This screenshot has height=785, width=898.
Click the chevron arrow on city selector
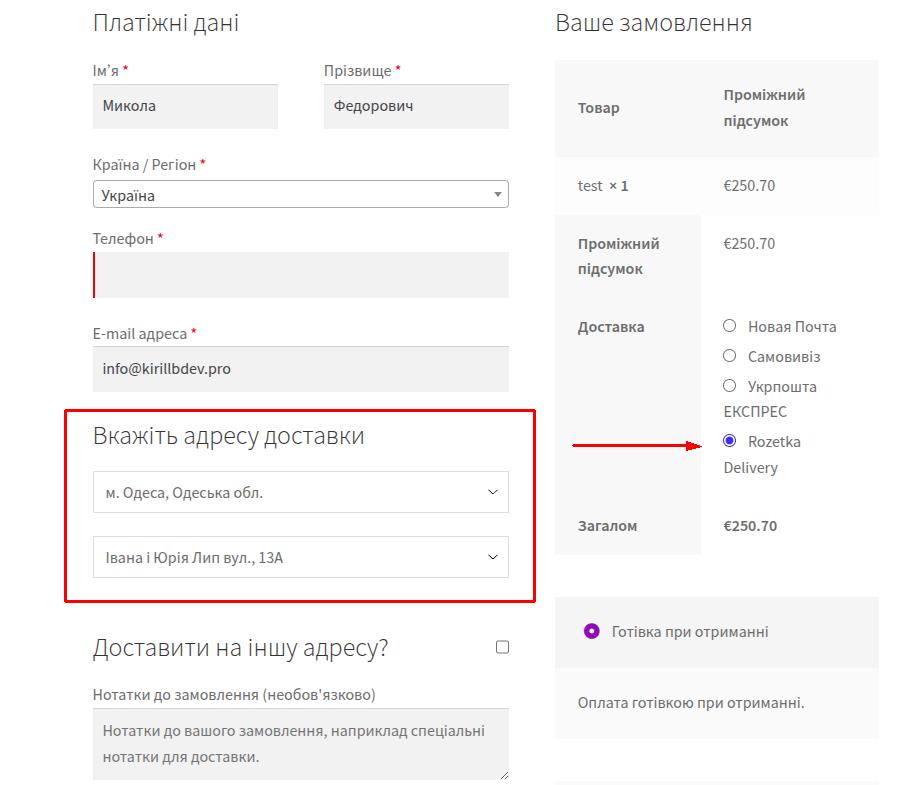(x=492, y=492)
